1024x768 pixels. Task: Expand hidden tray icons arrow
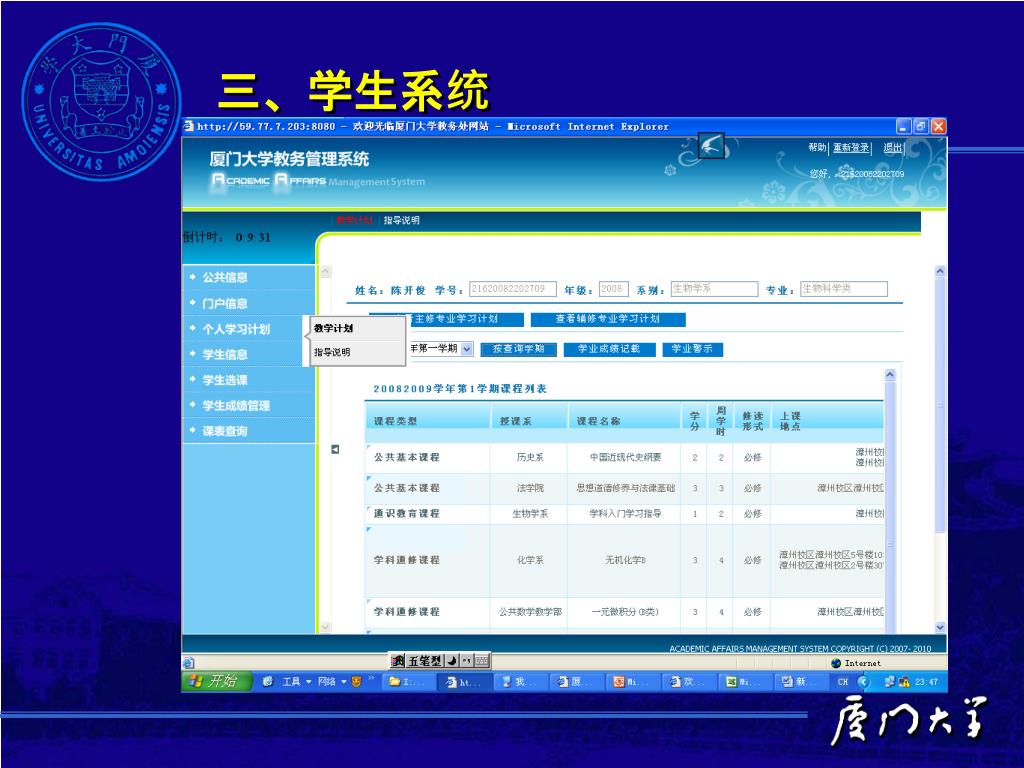coord(864,682)
